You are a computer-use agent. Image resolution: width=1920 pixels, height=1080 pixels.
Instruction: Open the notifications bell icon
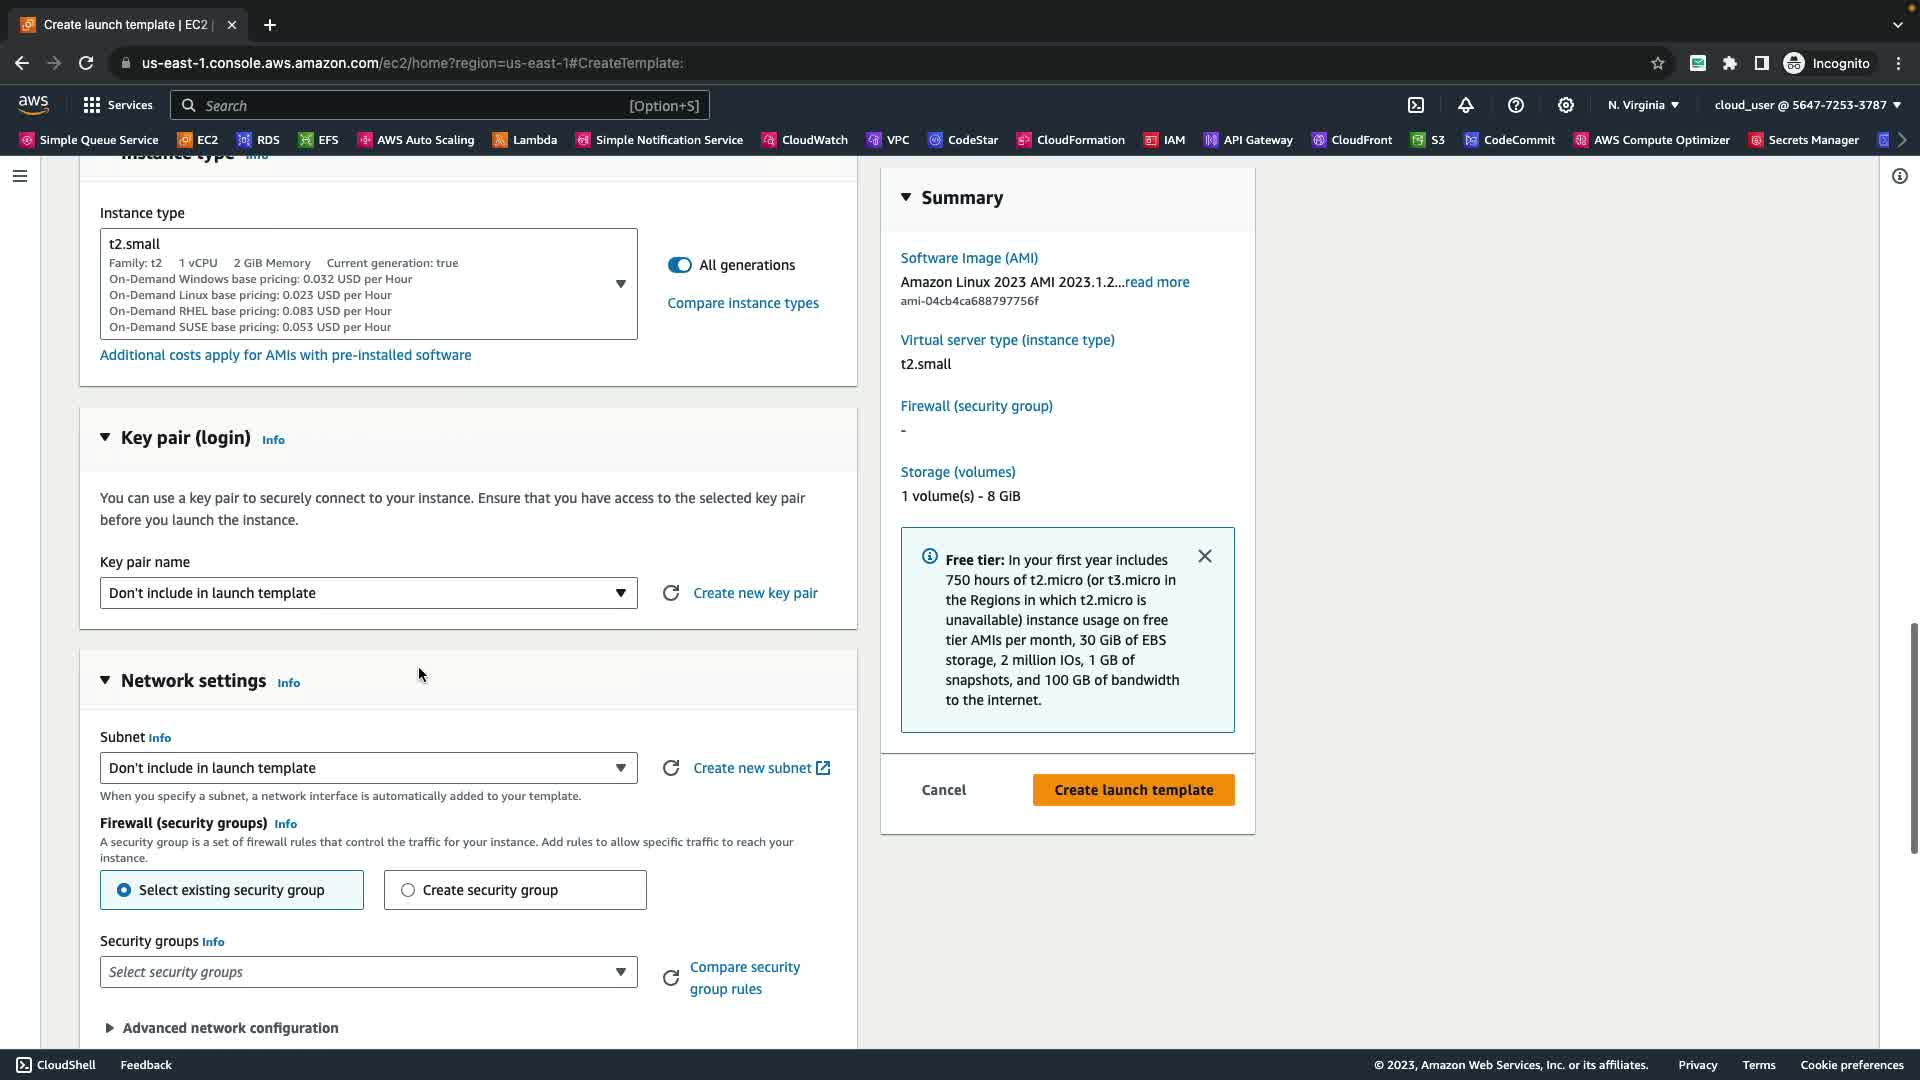pos(1466,105)
